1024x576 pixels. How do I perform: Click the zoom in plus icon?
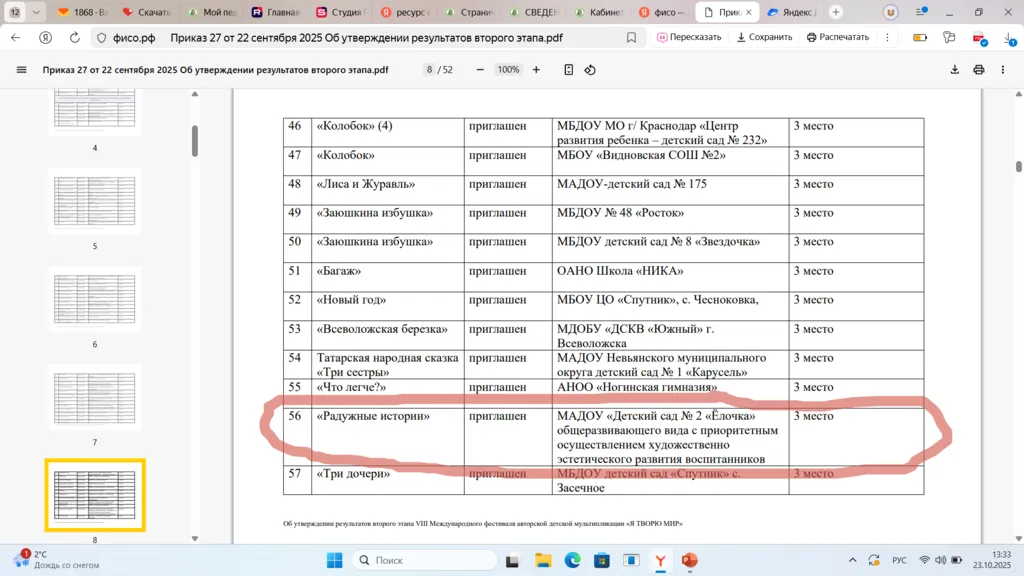click(x=536, y=70)
